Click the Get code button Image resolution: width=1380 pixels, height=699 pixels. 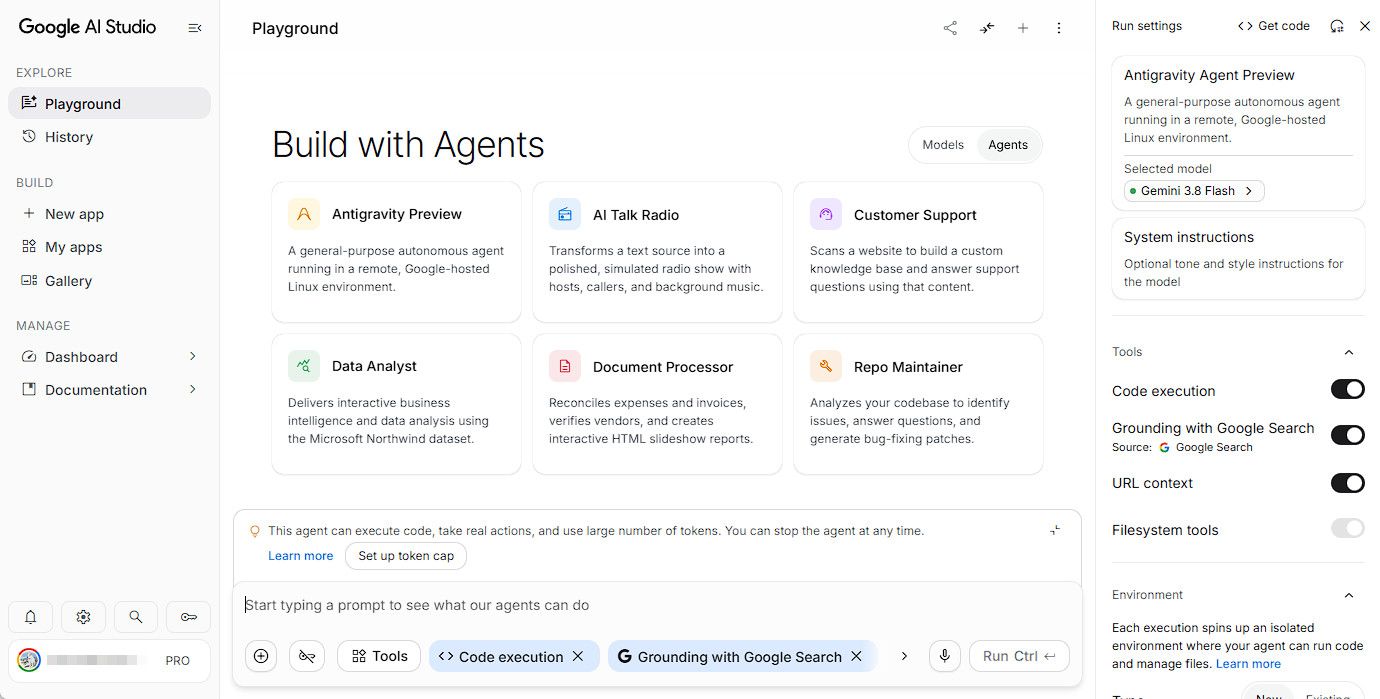point(1274,26)
